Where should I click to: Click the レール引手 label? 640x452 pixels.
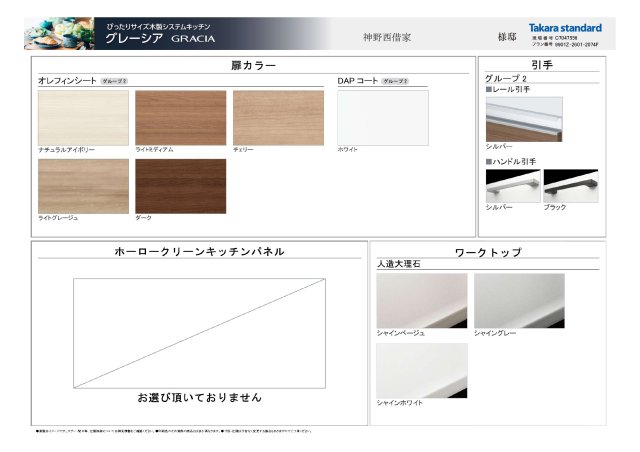[x=508, y=89]
